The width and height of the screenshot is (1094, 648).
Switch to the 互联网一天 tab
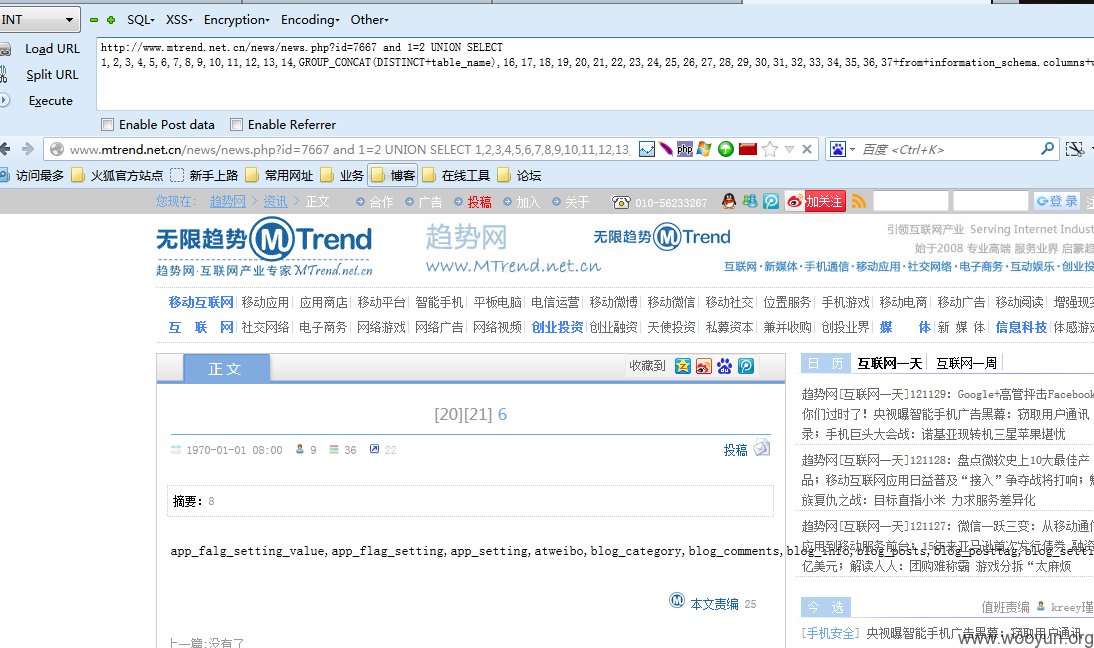[x=890, y=363]
